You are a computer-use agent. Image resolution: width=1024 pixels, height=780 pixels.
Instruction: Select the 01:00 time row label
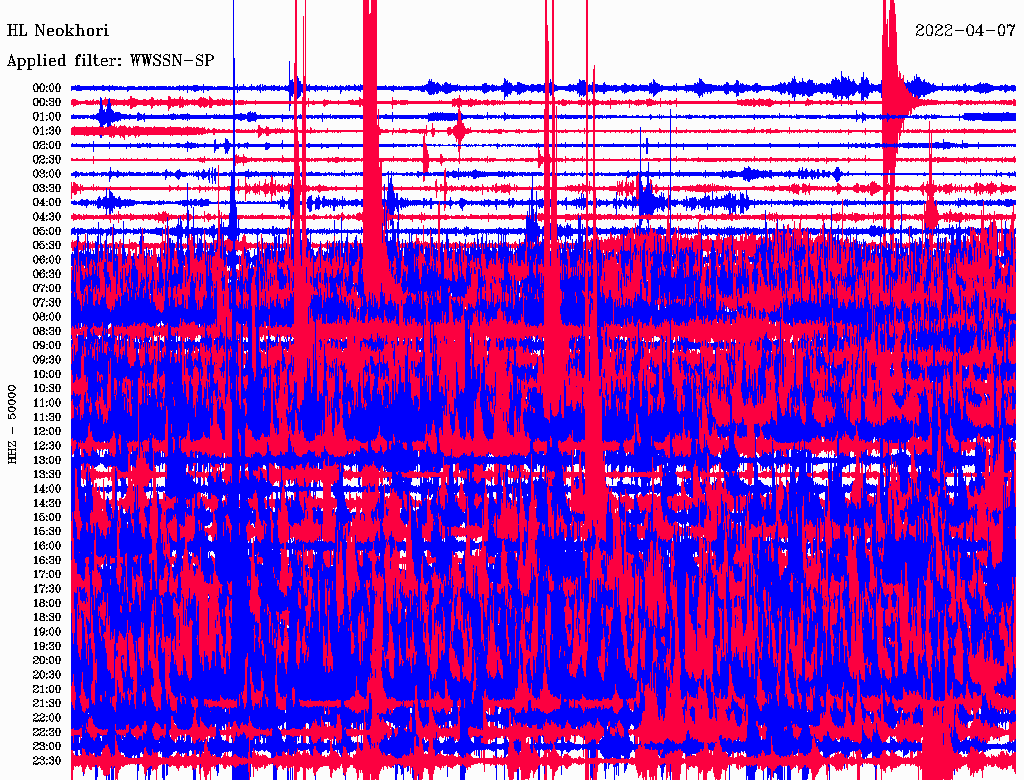47,116
